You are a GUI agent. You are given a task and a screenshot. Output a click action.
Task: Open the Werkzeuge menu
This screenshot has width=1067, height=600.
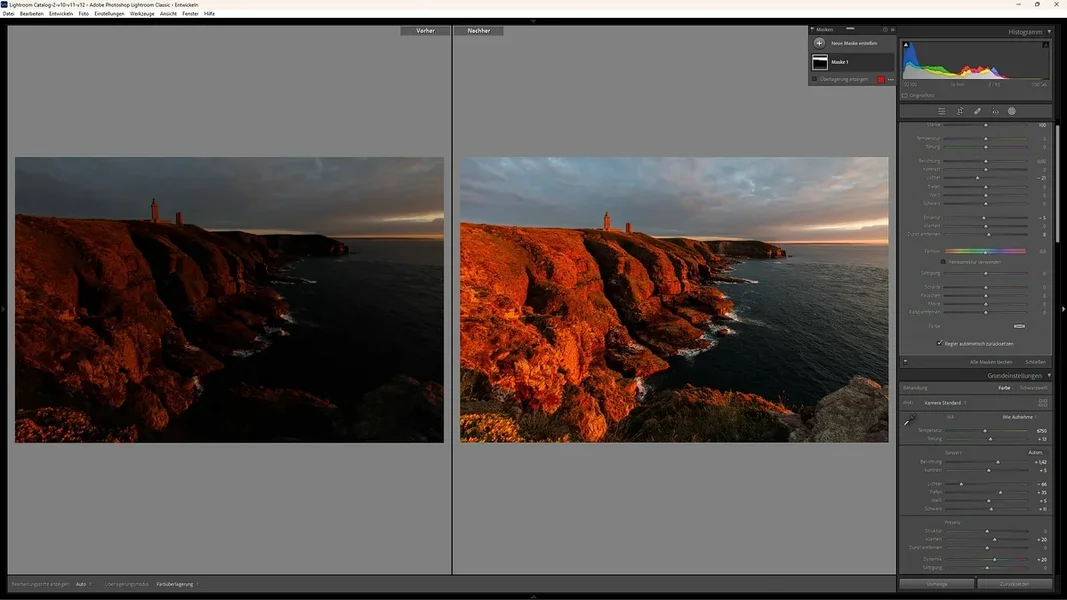coord(142,14)
